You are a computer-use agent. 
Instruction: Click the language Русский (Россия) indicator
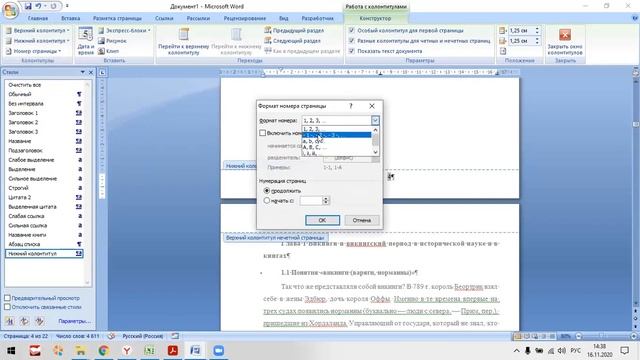142,336
